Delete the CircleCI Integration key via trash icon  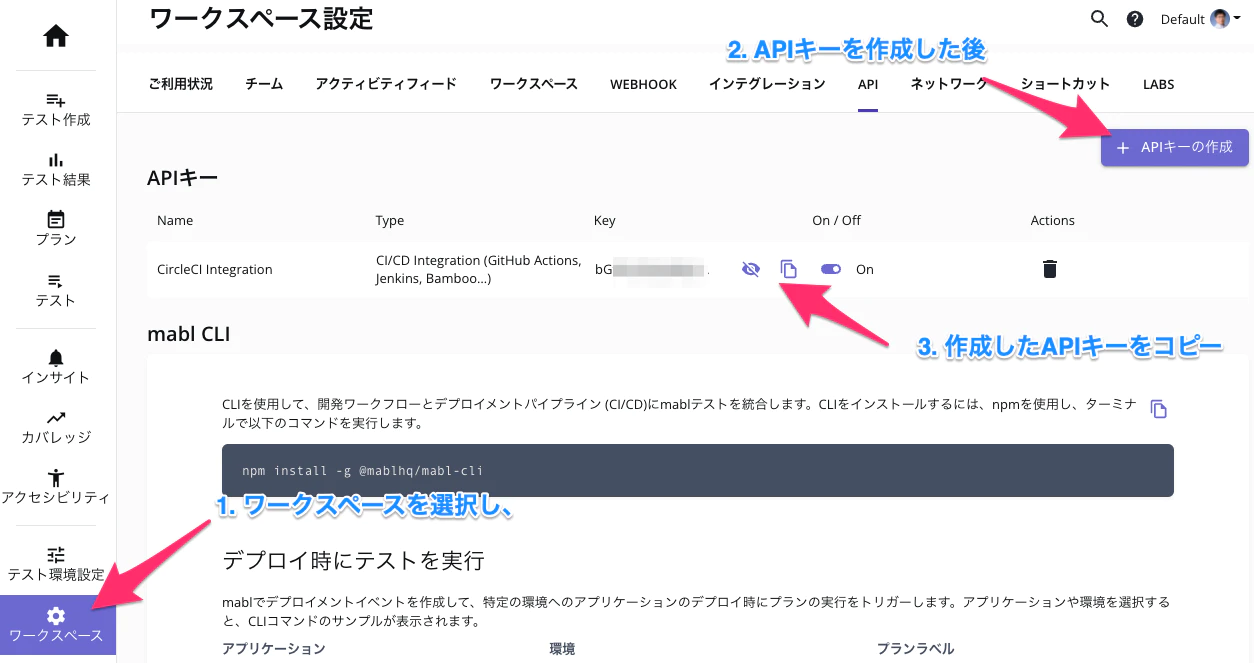[x=1049, y=268]
